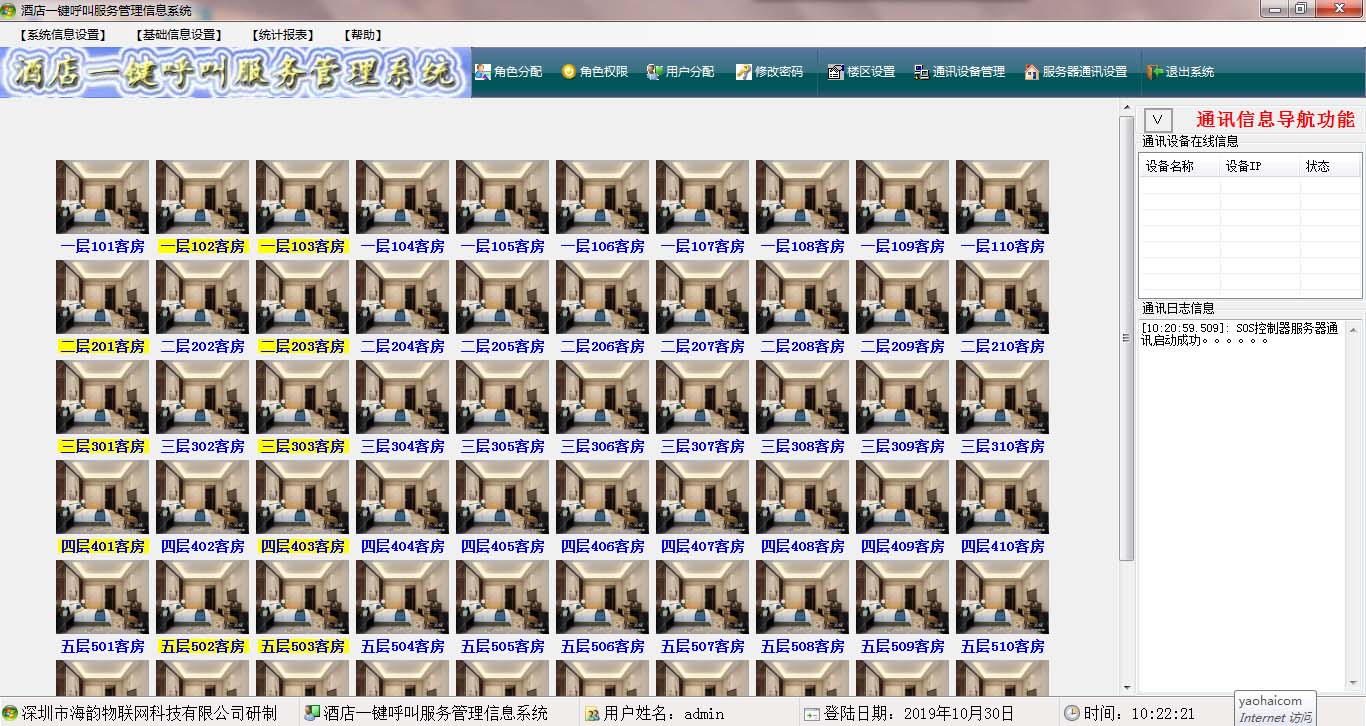The width and height of the screenshot is (1366, 726).
Task: Click the 退出系统 exit icon
Action: point(1155,72)
